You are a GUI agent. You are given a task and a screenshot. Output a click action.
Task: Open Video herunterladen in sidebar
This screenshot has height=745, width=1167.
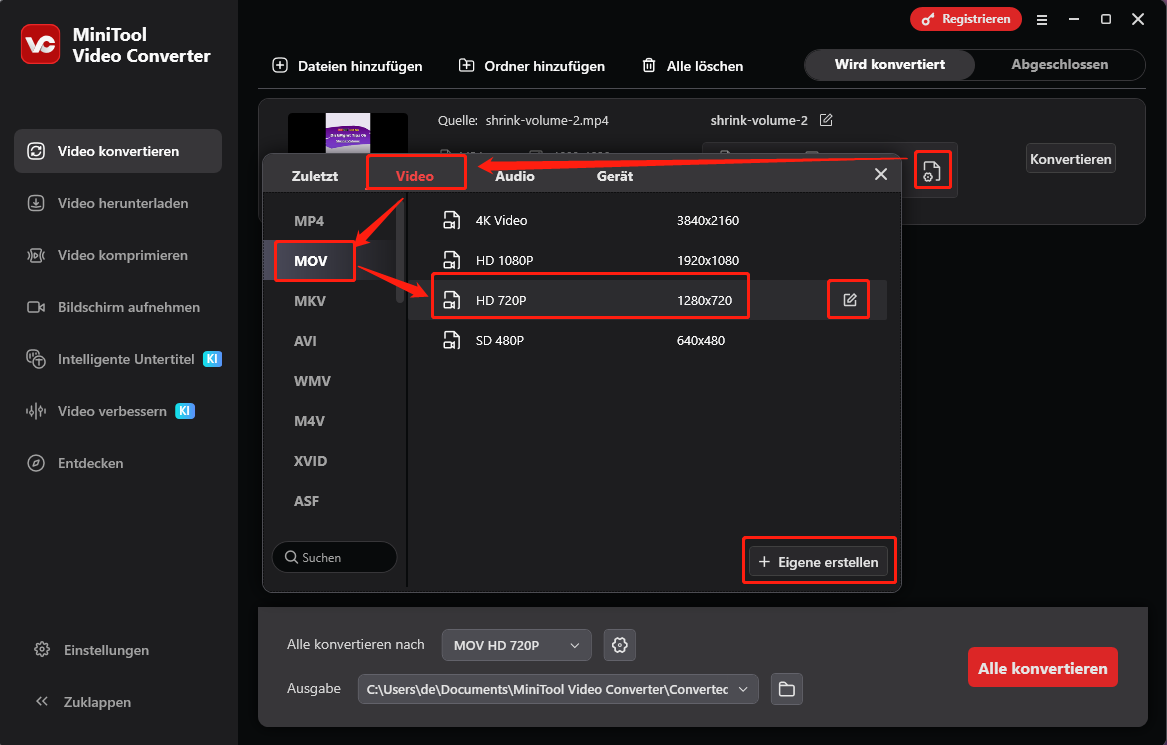(118, 203)
